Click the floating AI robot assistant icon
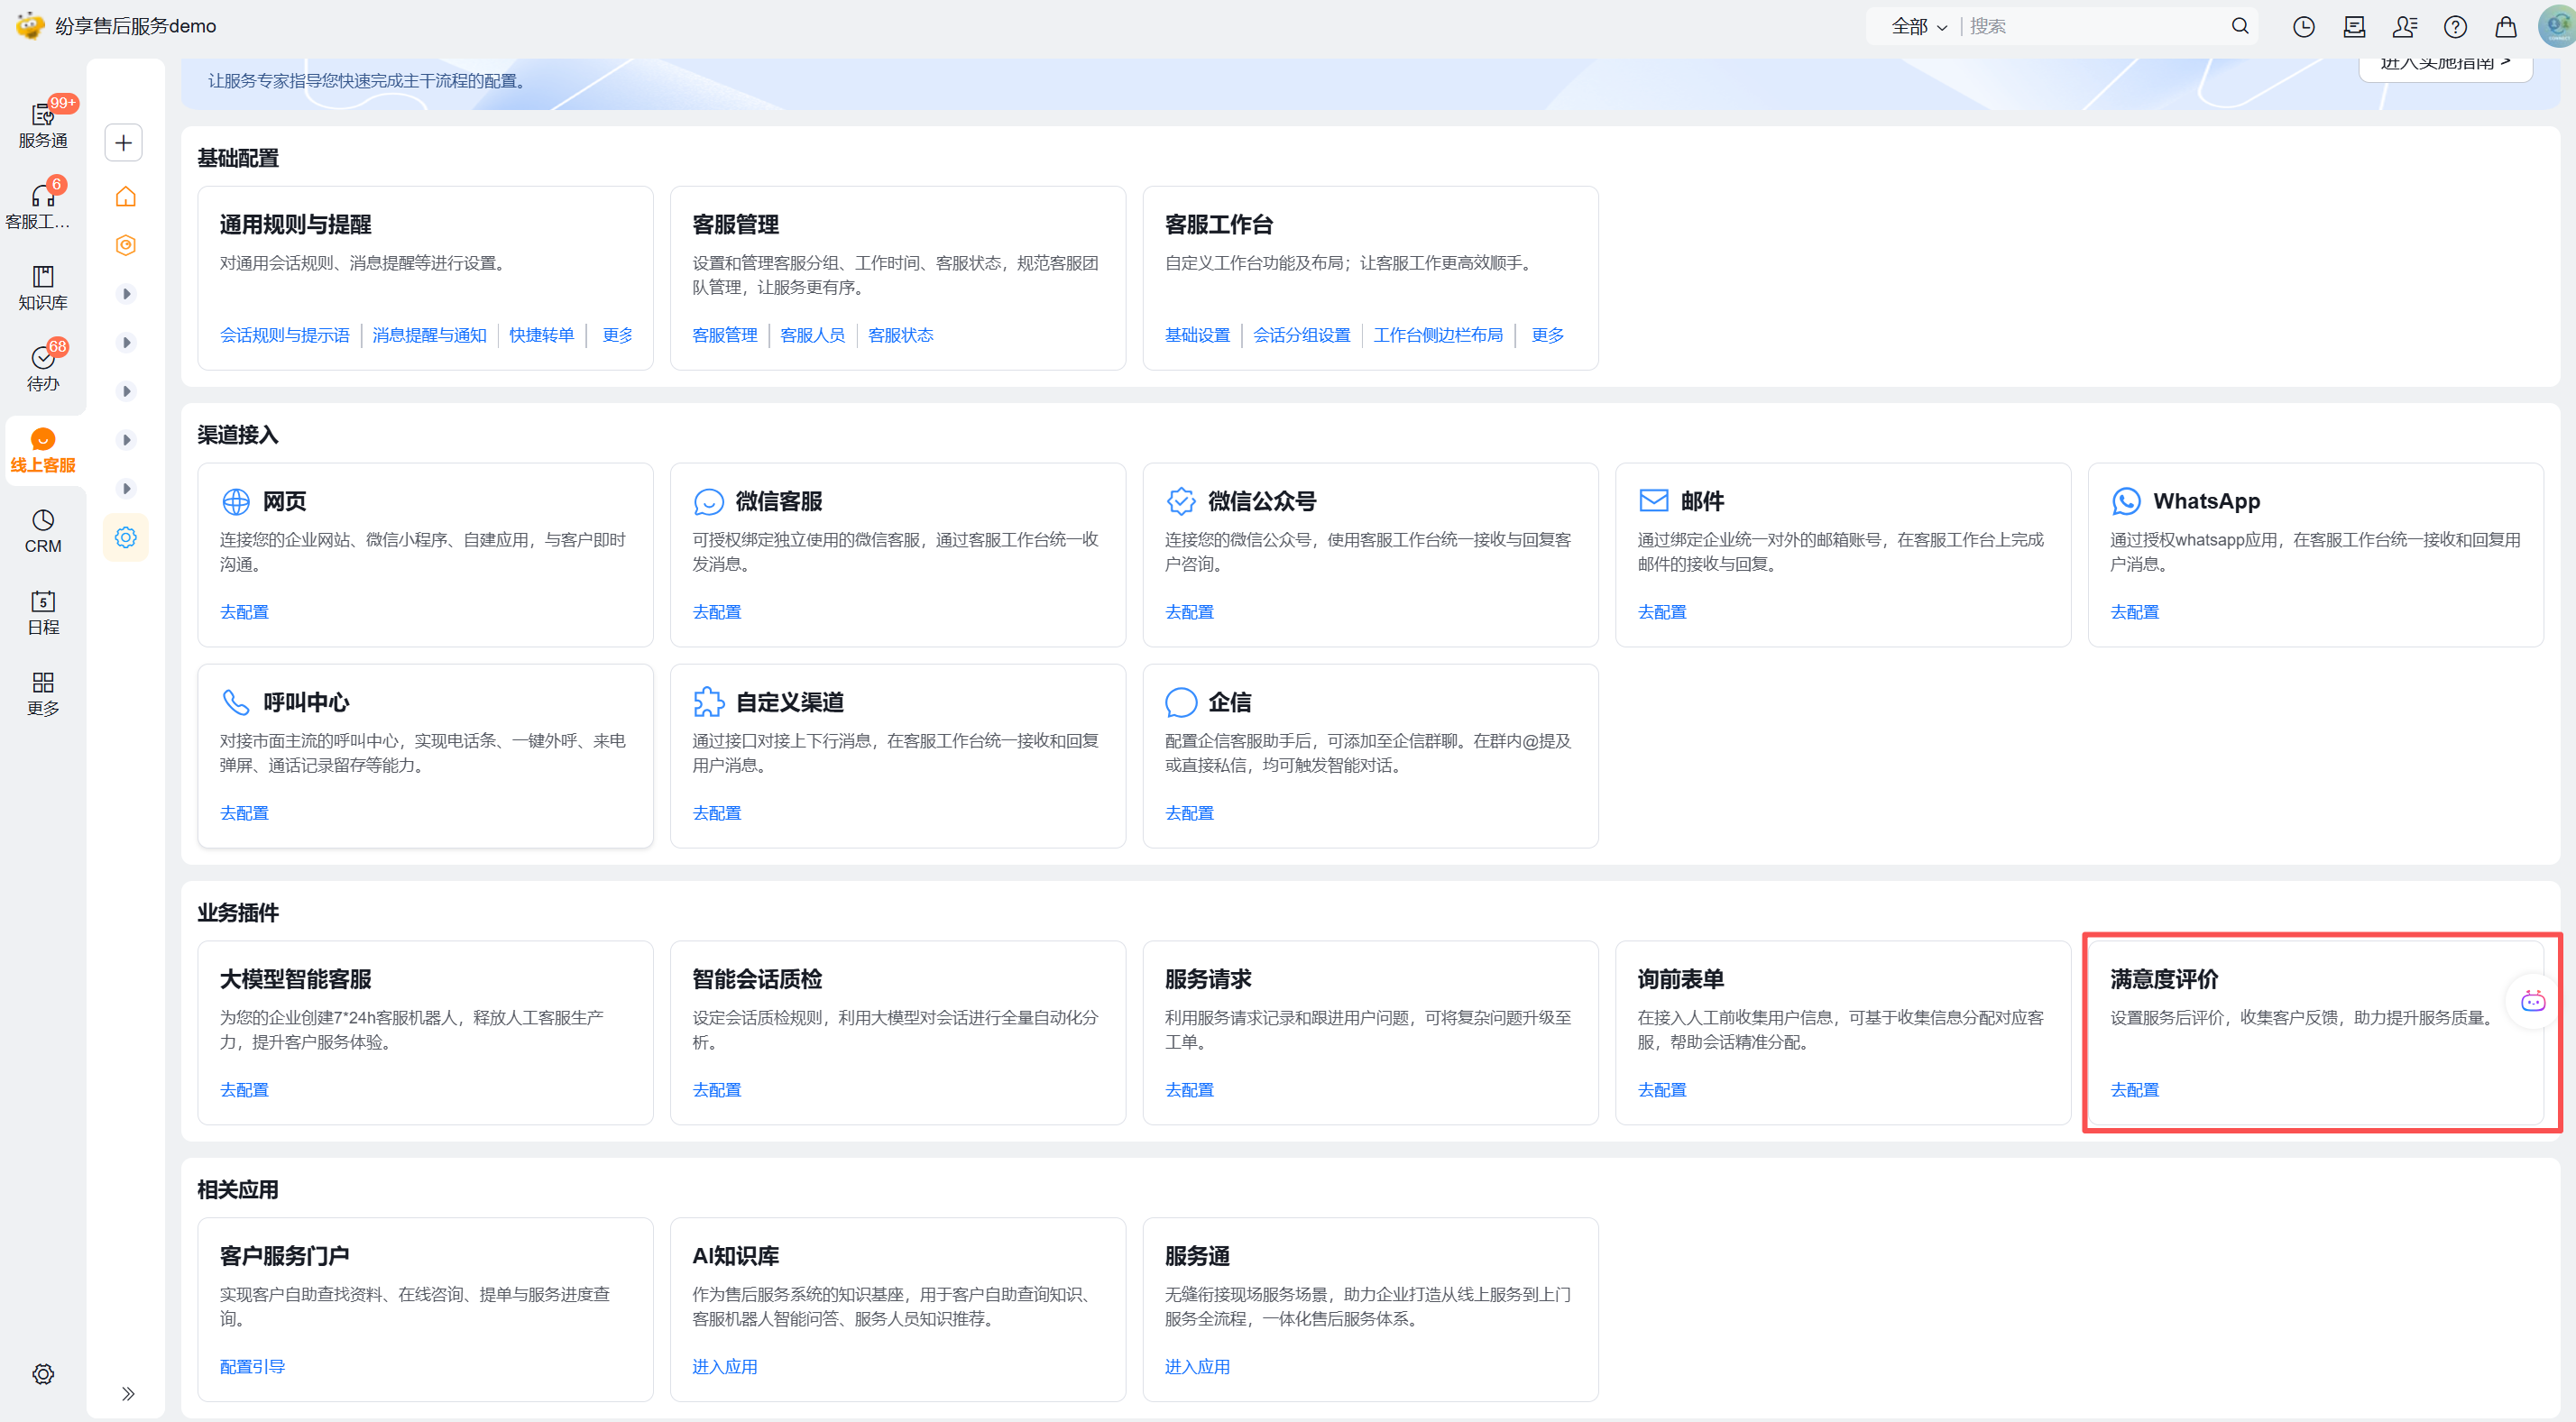 point(2533,1001)
